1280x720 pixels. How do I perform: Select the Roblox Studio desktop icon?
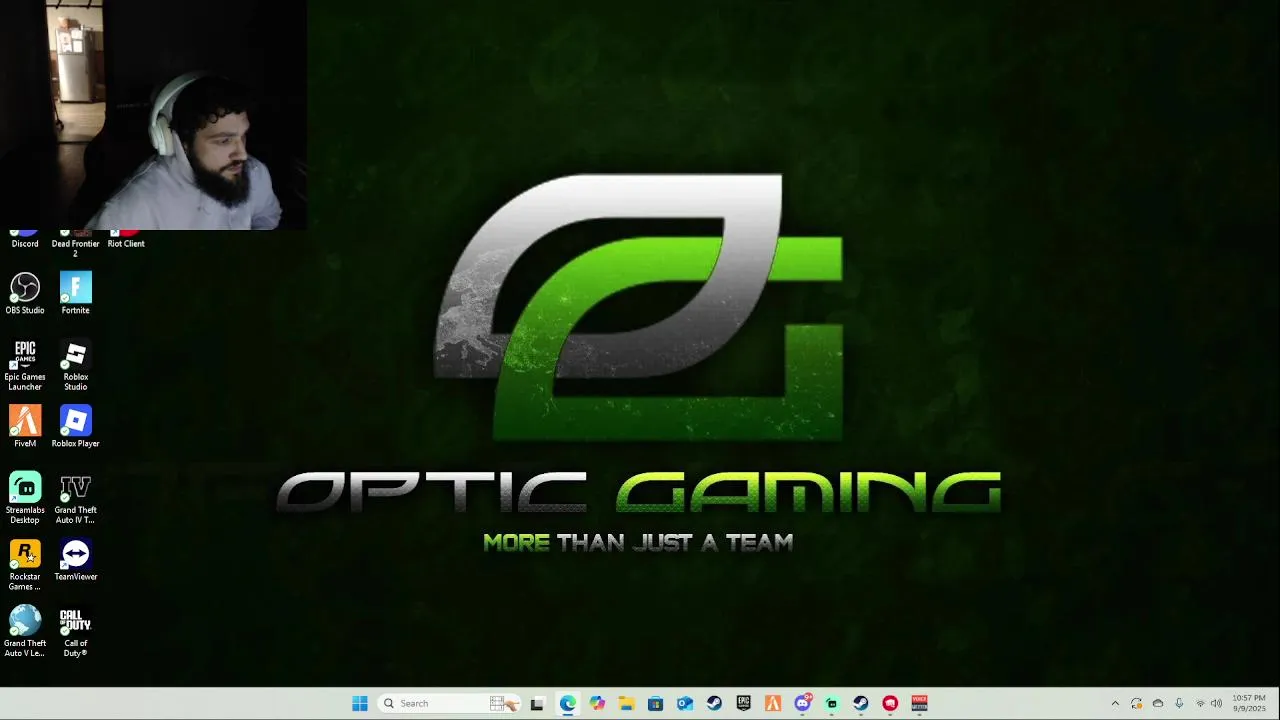pyautogui.click(x=75, y=365)
